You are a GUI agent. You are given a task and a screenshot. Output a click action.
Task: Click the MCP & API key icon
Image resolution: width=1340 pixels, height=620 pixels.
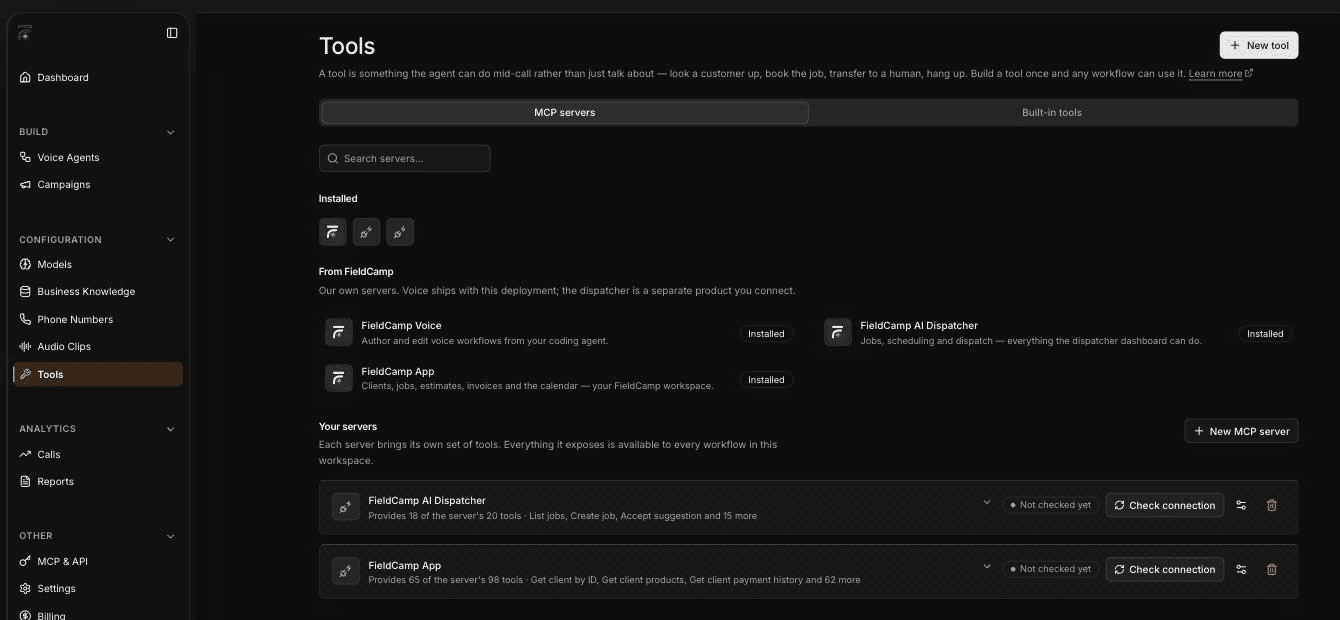26,561
